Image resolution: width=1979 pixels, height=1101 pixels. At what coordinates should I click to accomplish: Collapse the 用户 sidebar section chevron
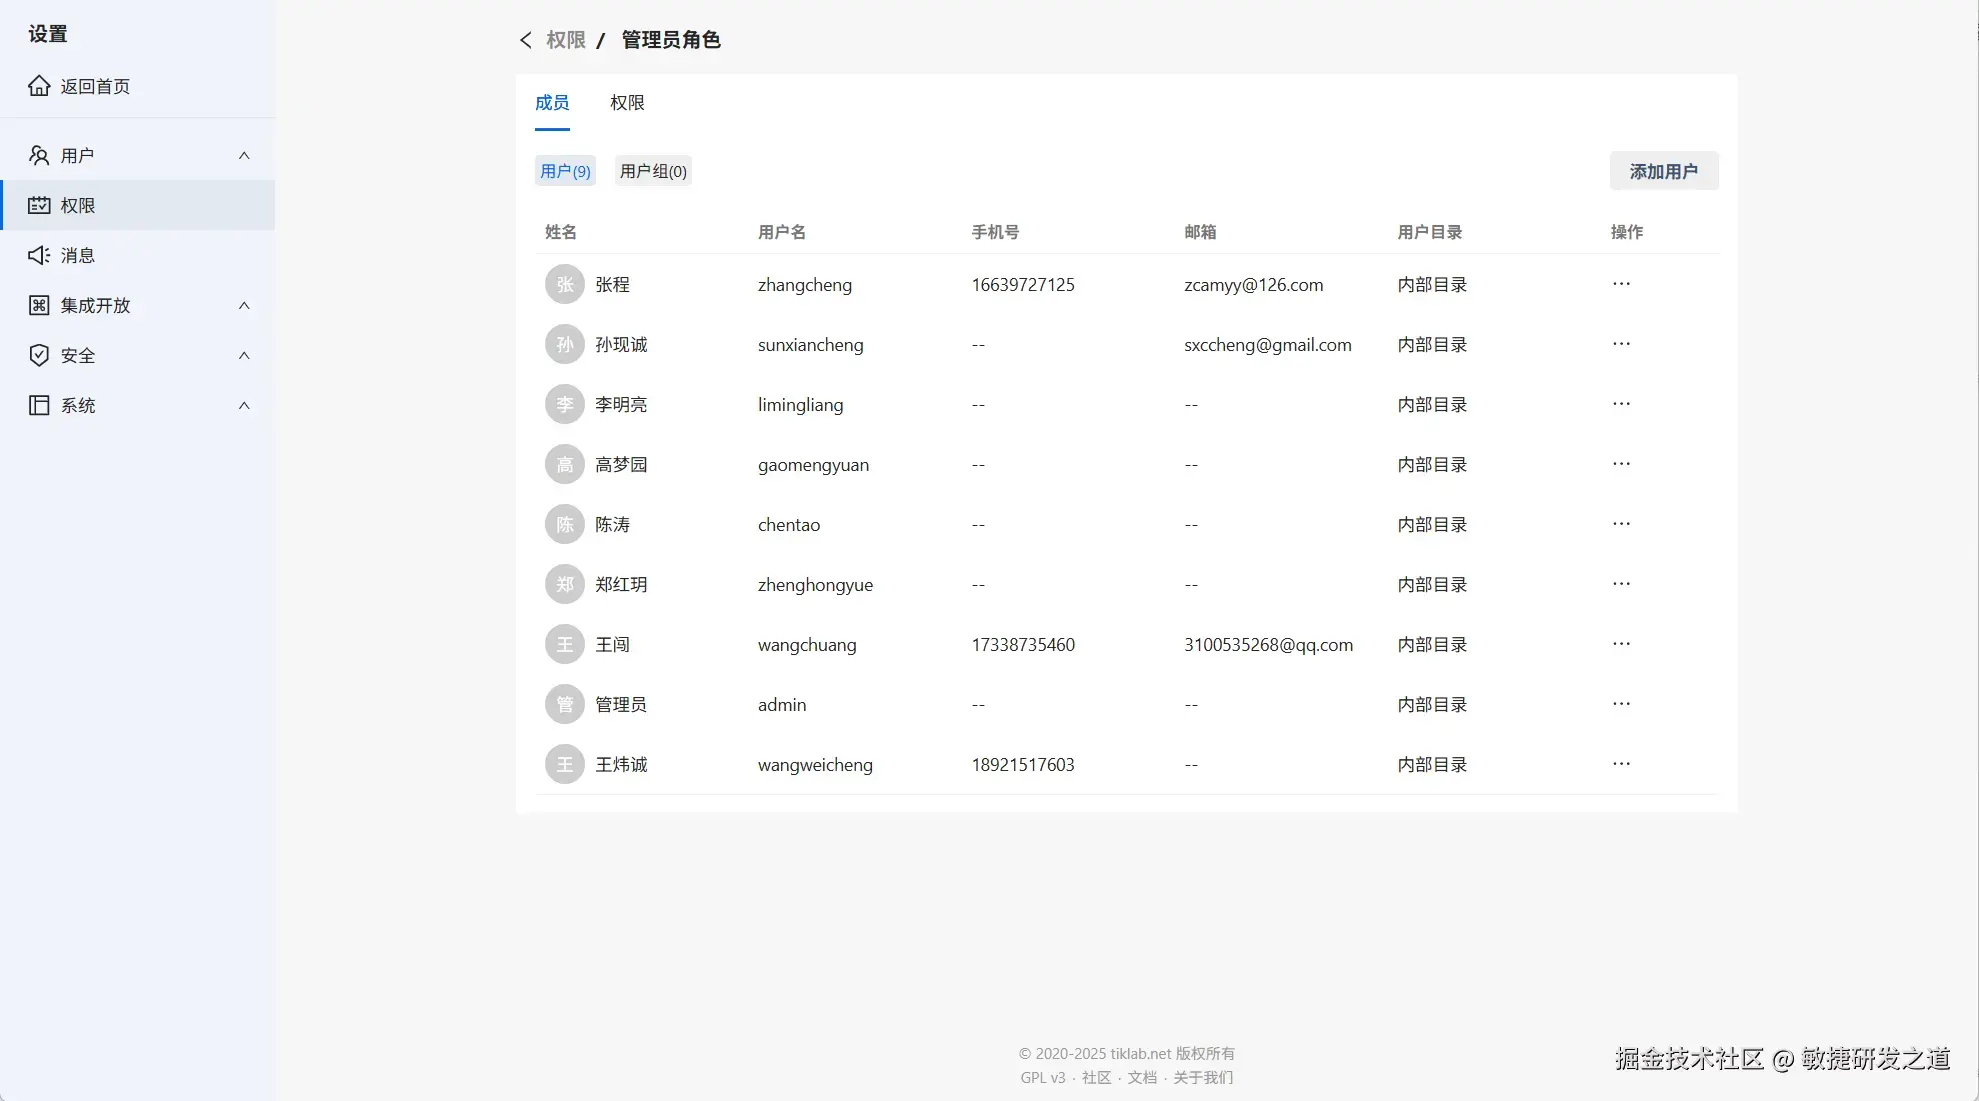tap(244, 155)
